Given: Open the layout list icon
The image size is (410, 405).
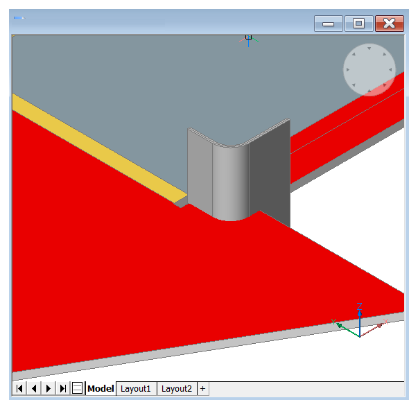Looking at the screenshot, I should click(77, 388).
